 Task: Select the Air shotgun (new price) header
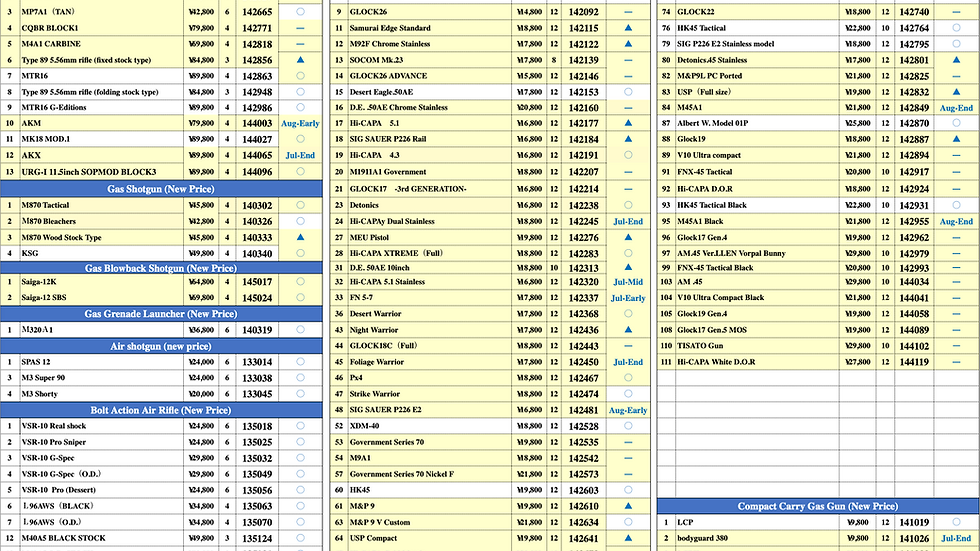161,346
